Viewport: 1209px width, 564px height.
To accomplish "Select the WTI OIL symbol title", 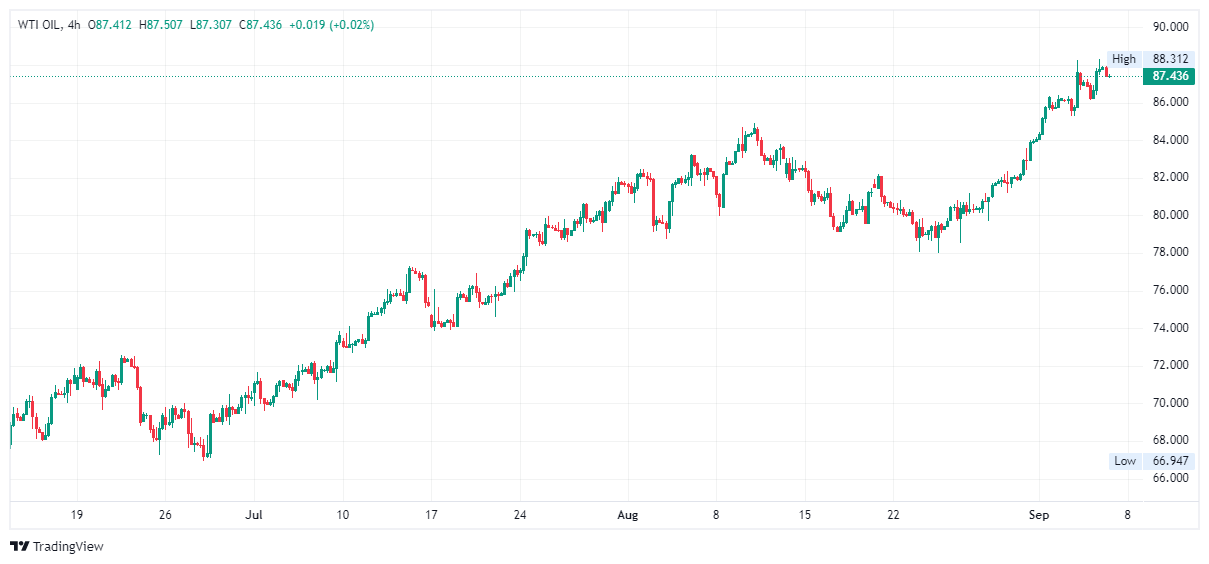I will [37, 24].
